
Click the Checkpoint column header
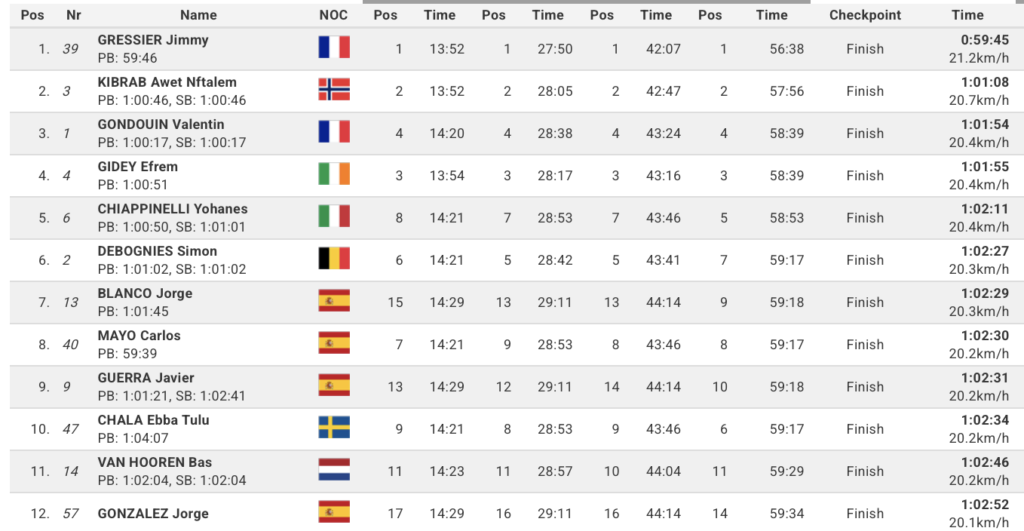[865, 15]
